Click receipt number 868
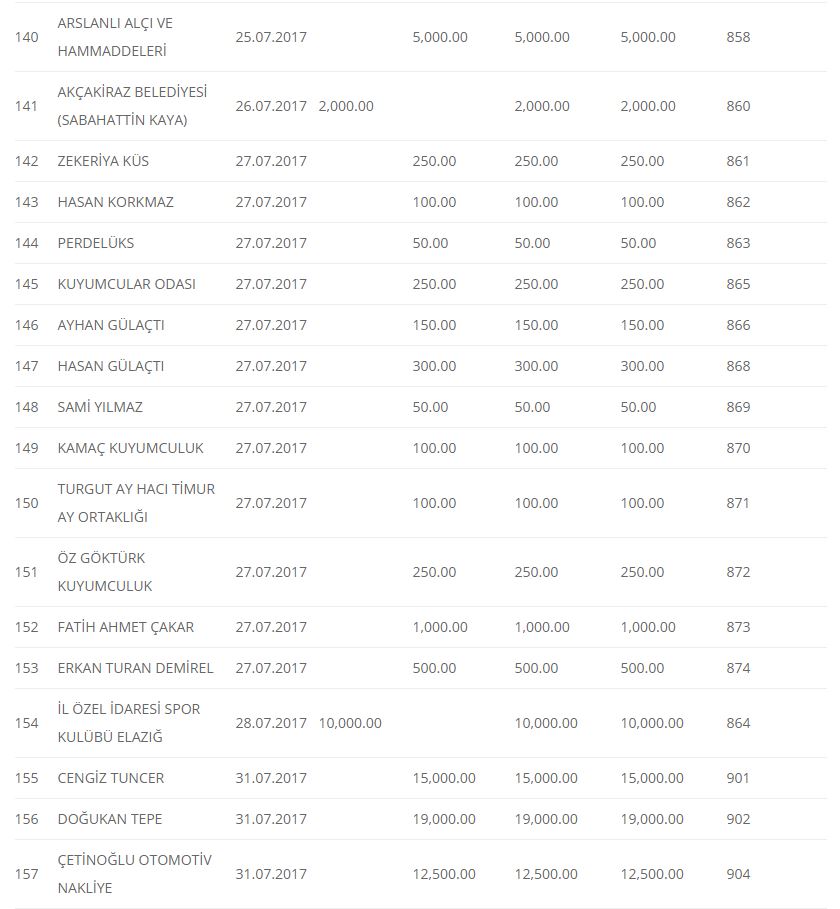Image resolution: width=840 pixels, height=909 pixels. tap(738, 366)
